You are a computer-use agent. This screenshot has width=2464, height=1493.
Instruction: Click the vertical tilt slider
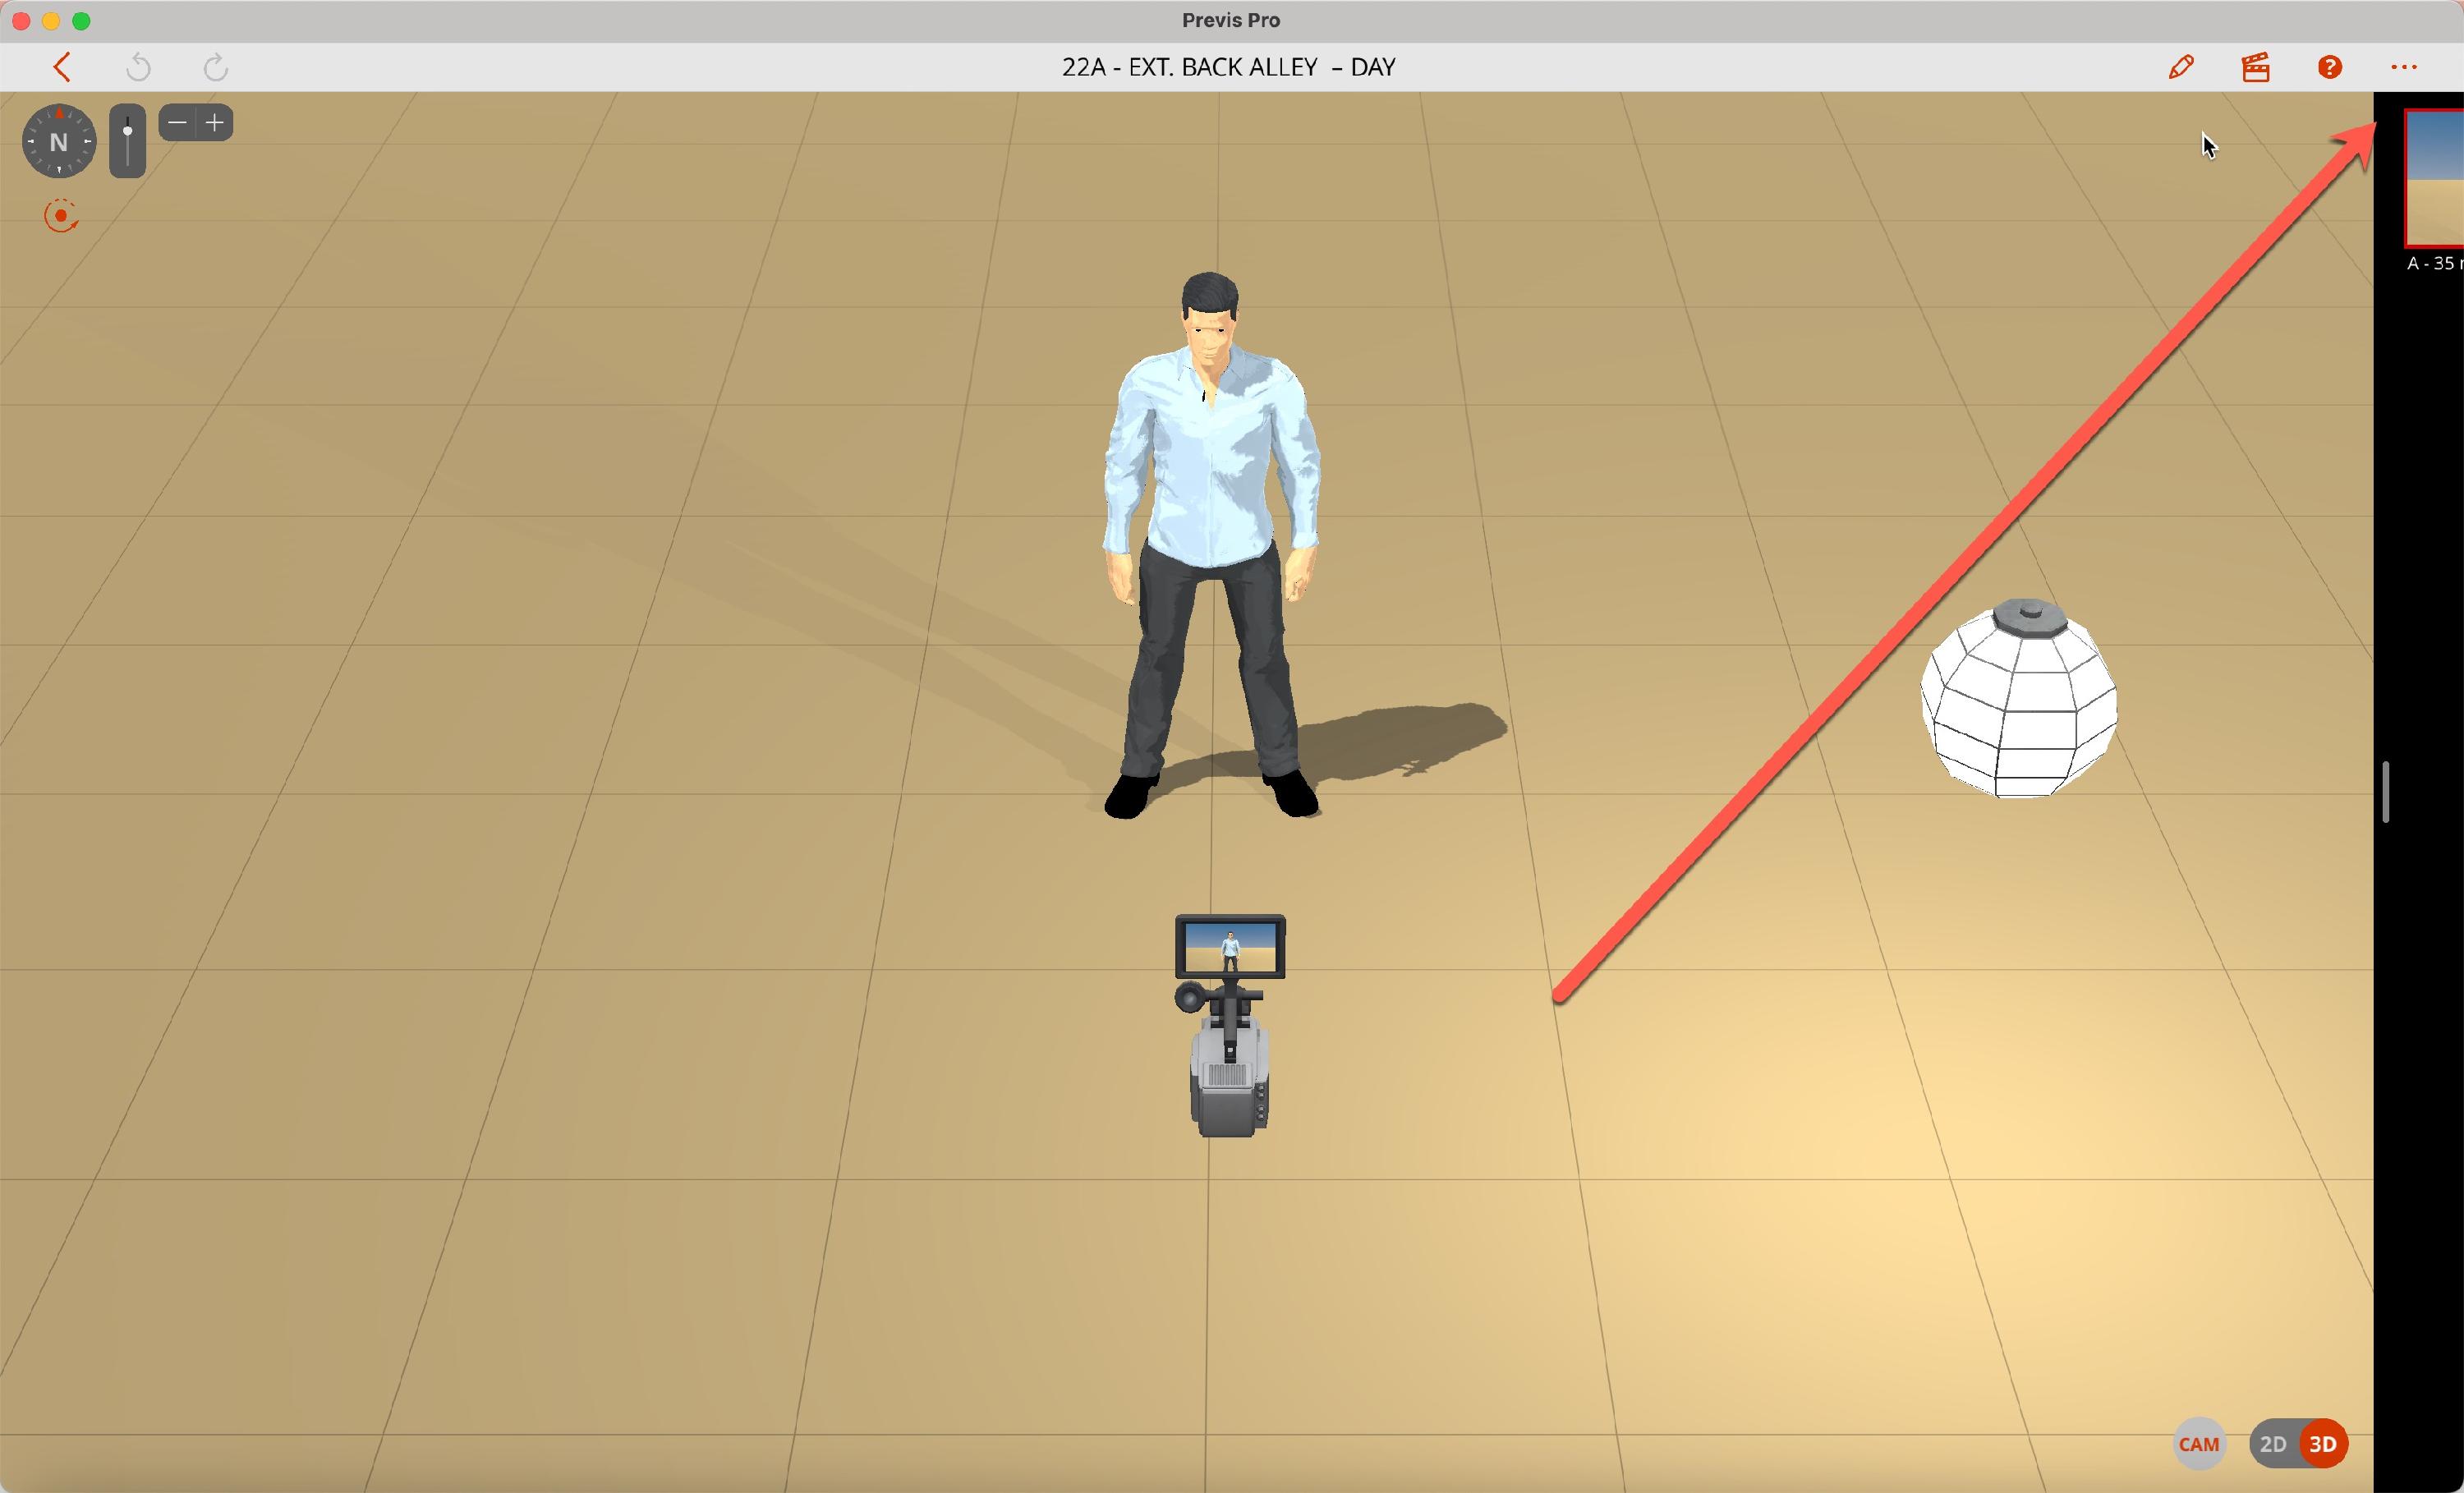click(127, 141)
